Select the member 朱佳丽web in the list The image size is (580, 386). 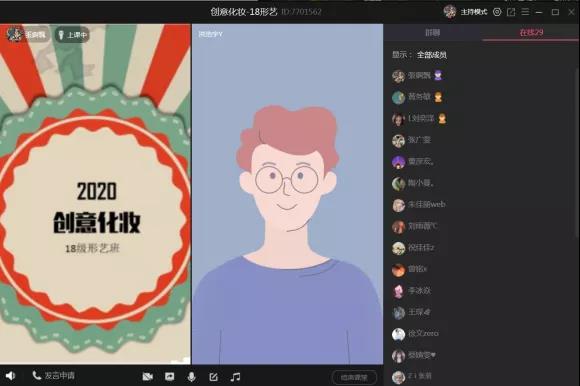point(419,205)
